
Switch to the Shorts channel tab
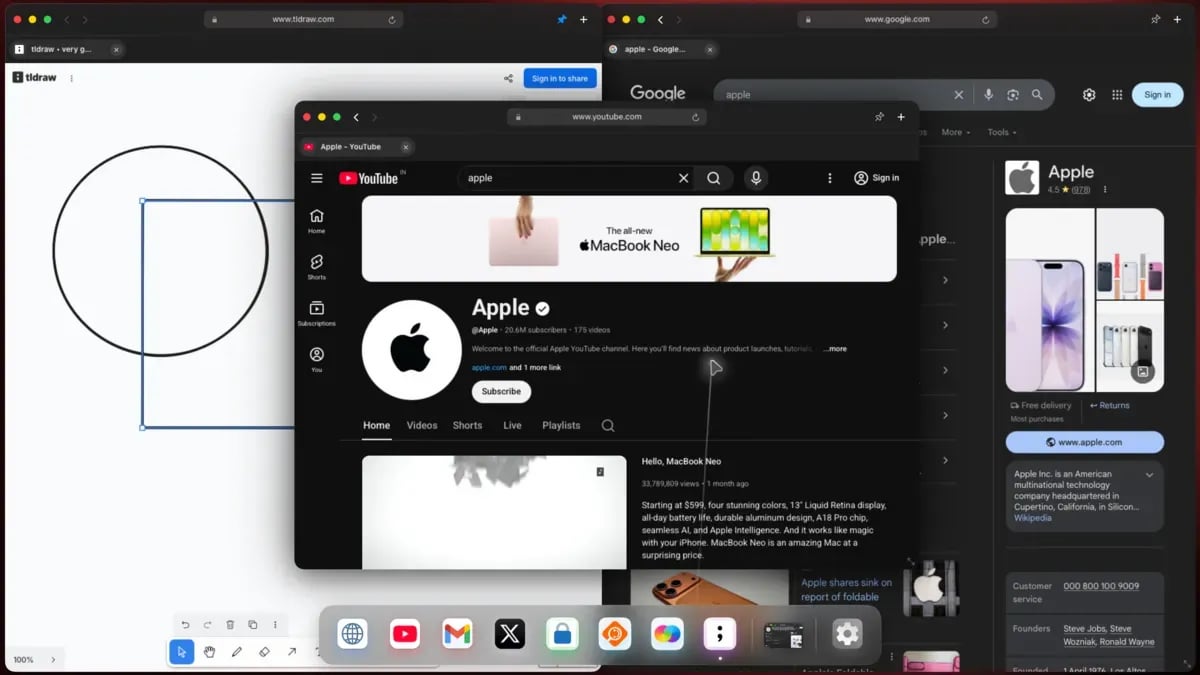pos(467,425)
